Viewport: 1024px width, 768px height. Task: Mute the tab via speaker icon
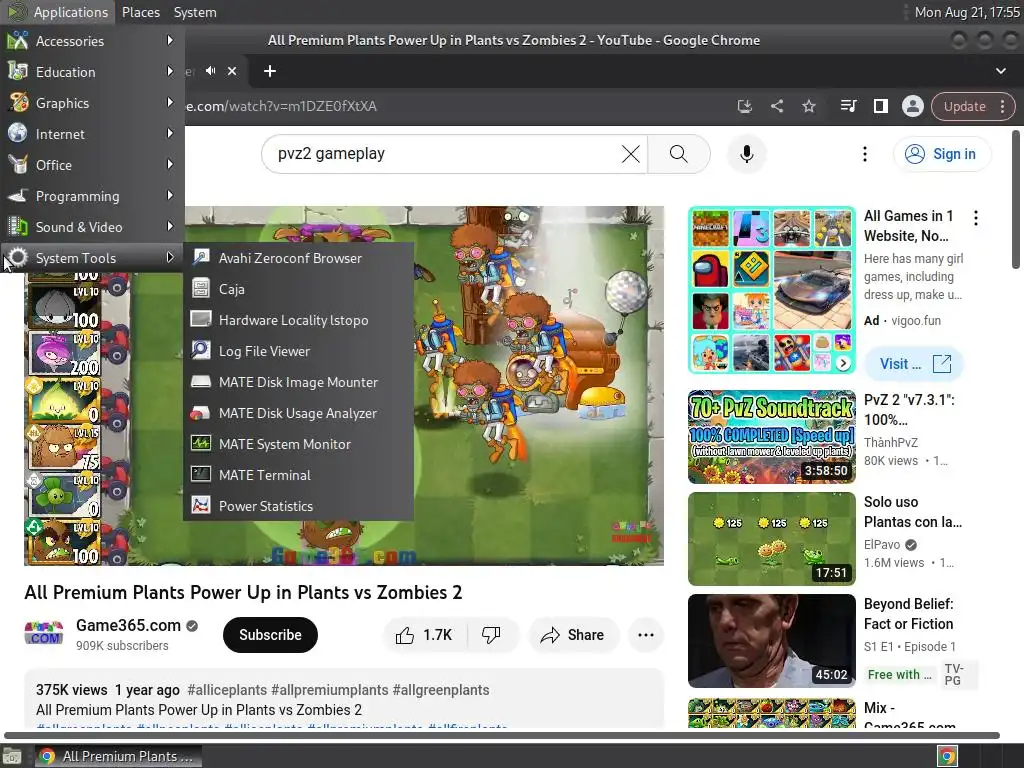210,71
